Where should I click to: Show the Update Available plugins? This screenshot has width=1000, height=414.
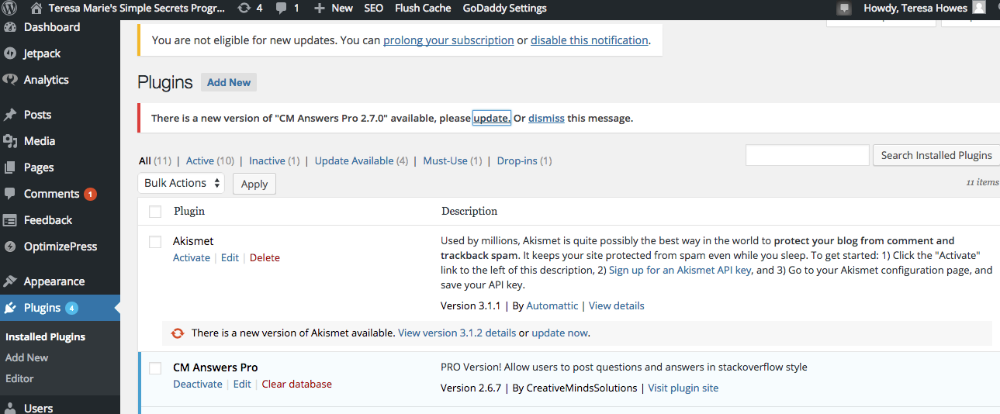coord(354,161)
